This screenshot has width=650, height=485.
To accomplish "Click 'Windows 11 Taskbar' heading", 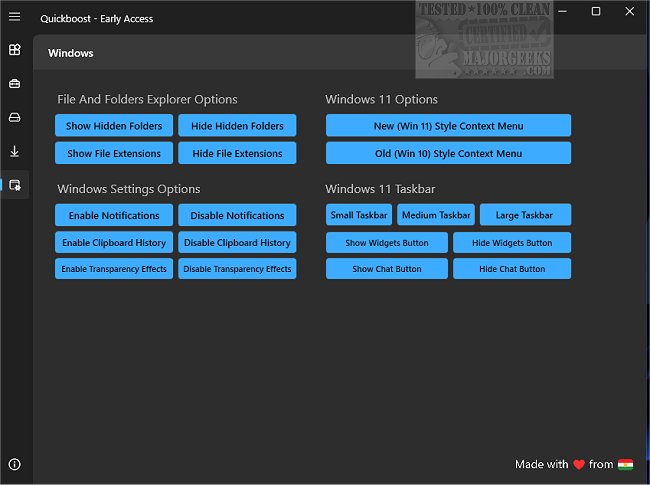I will (380, 189).
